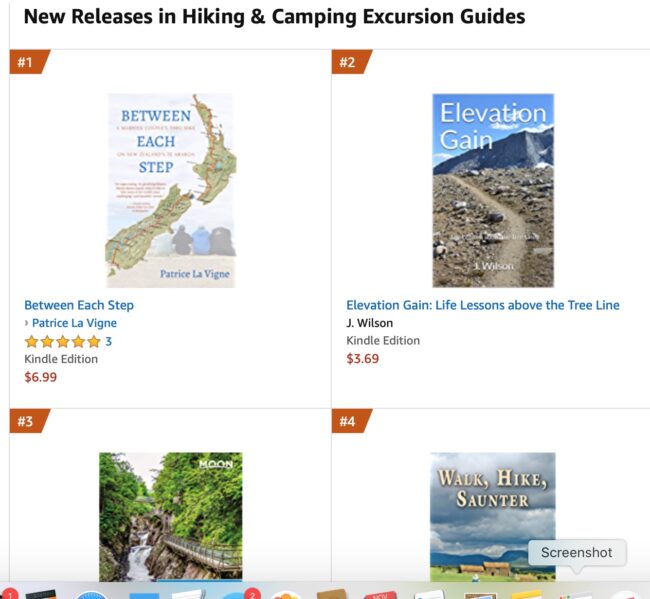Open the Between Each Step book cover
This screenshot has width=650, height=599.
pyautogui.click(x=170, y=190)
